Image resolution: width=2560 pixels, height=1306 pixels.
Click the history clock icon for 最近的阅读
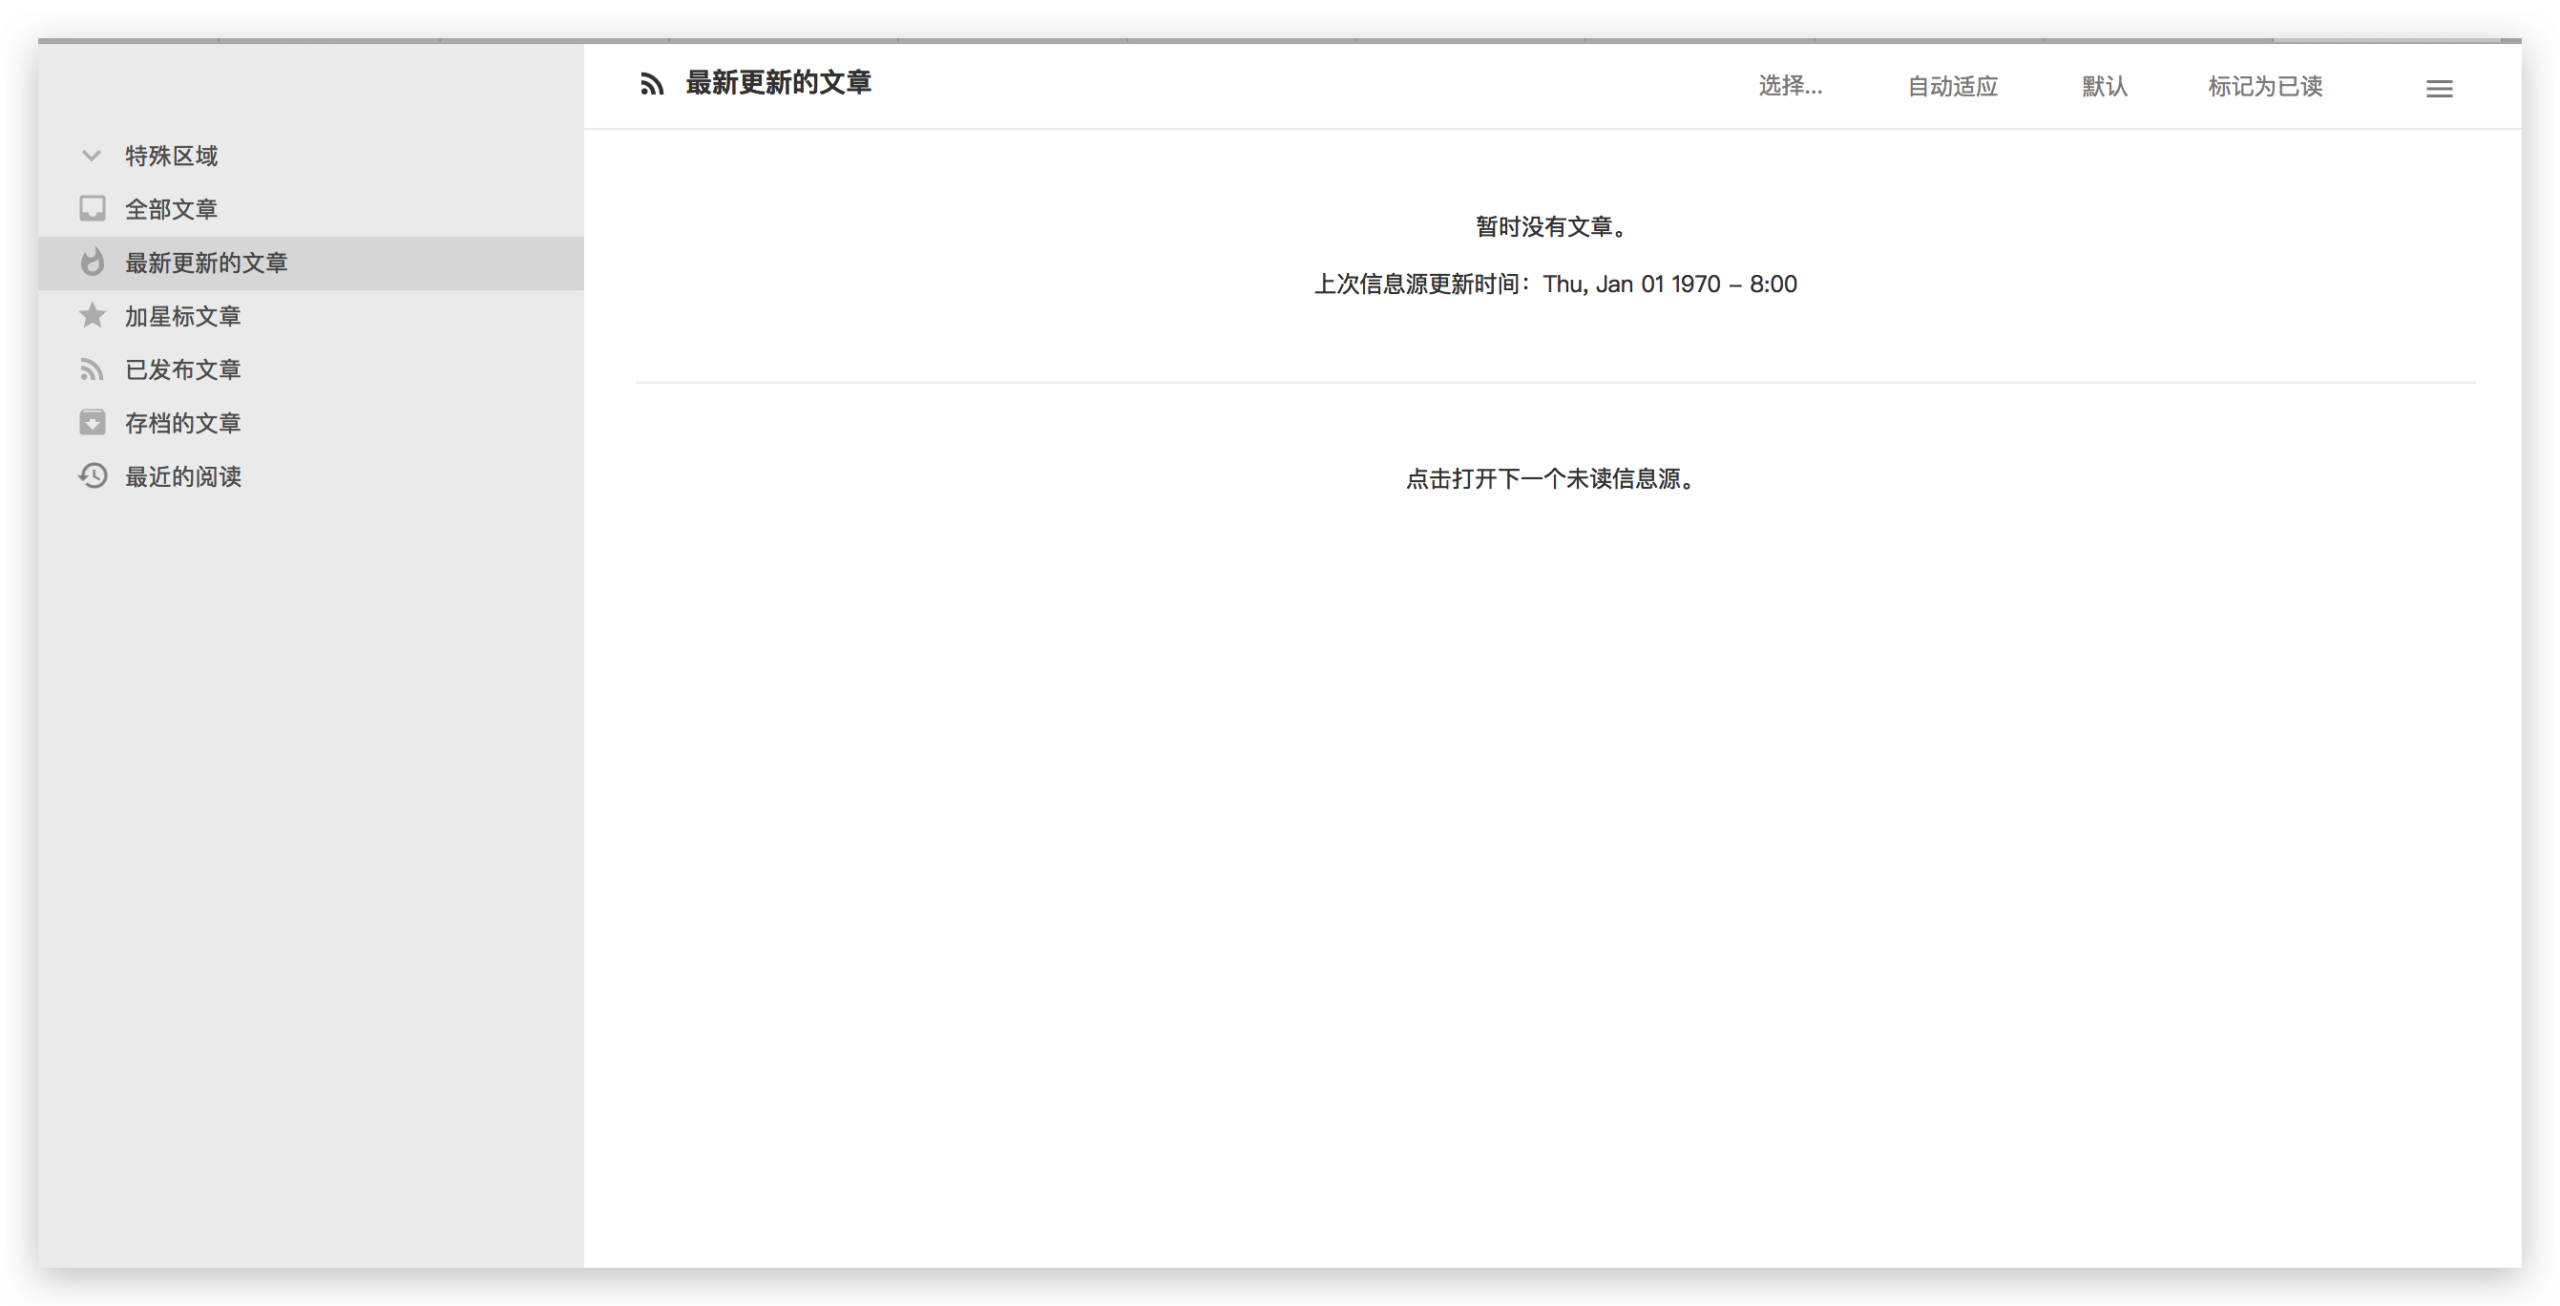click(92, 476)
